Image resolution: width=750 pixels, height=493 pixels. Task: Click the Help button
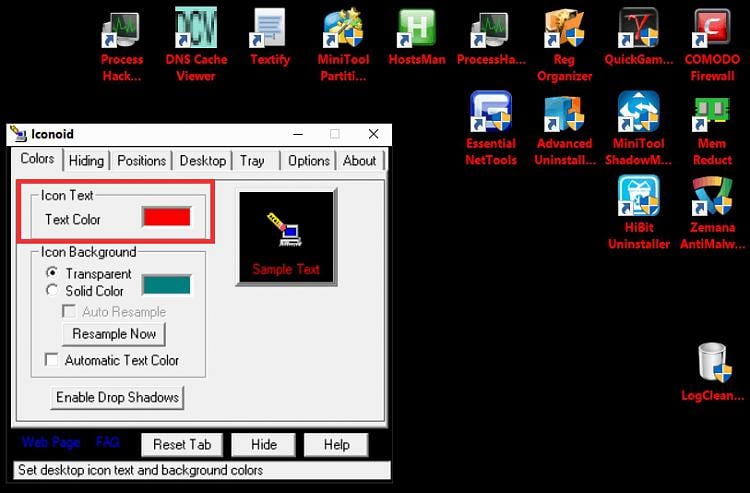336,445
